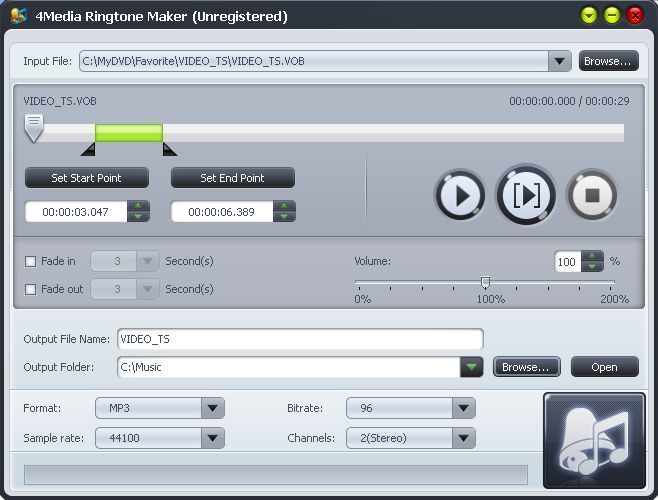Open the output folder

(x=605, y=367)
